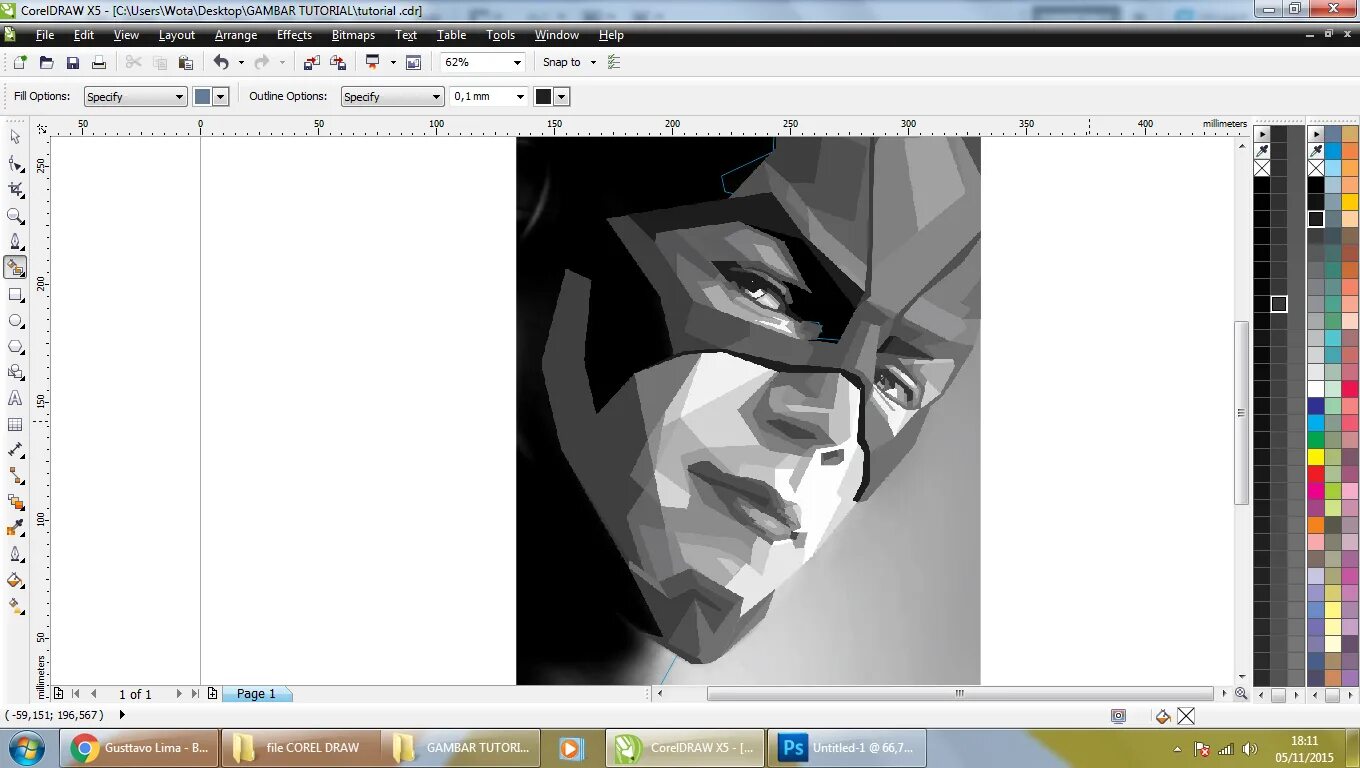Image resolution: width=1360 pixels, height=768 pixels.
Task: Select the Polygon tool
Action: click(x=15, y=347)
